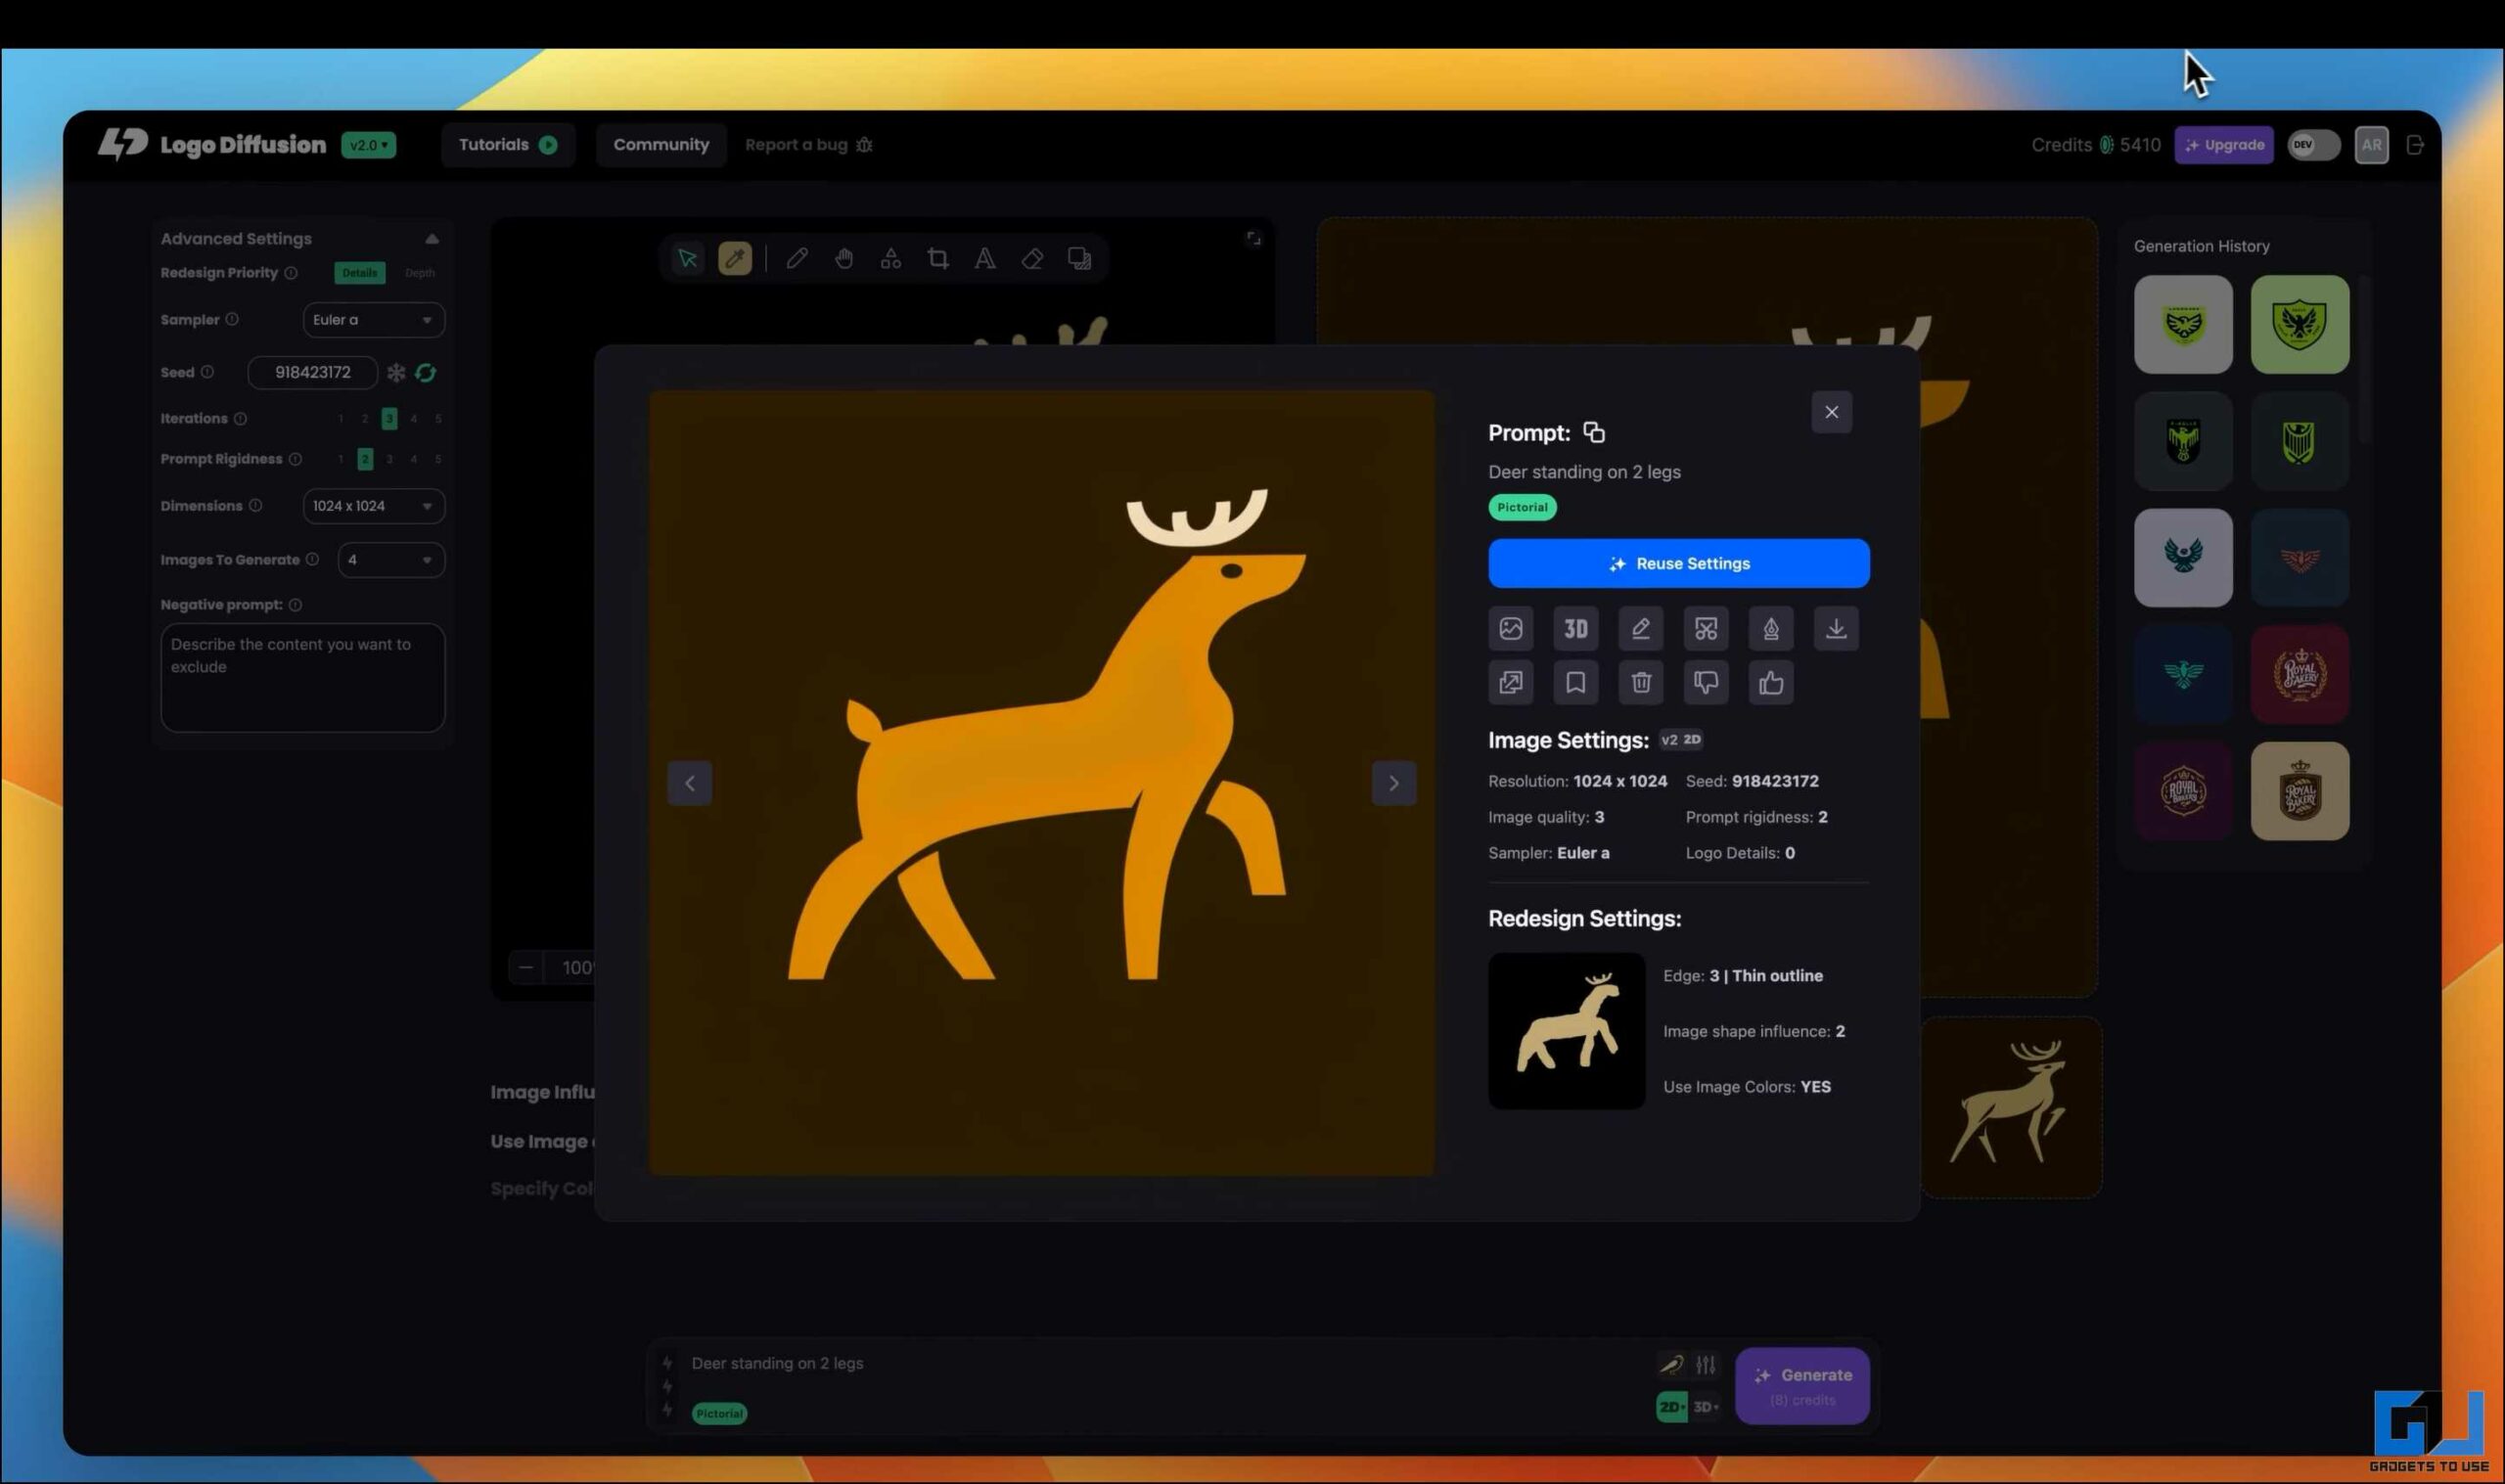
Task: Click the upscale arrow icon in the modal
Action: [1510, 682]
